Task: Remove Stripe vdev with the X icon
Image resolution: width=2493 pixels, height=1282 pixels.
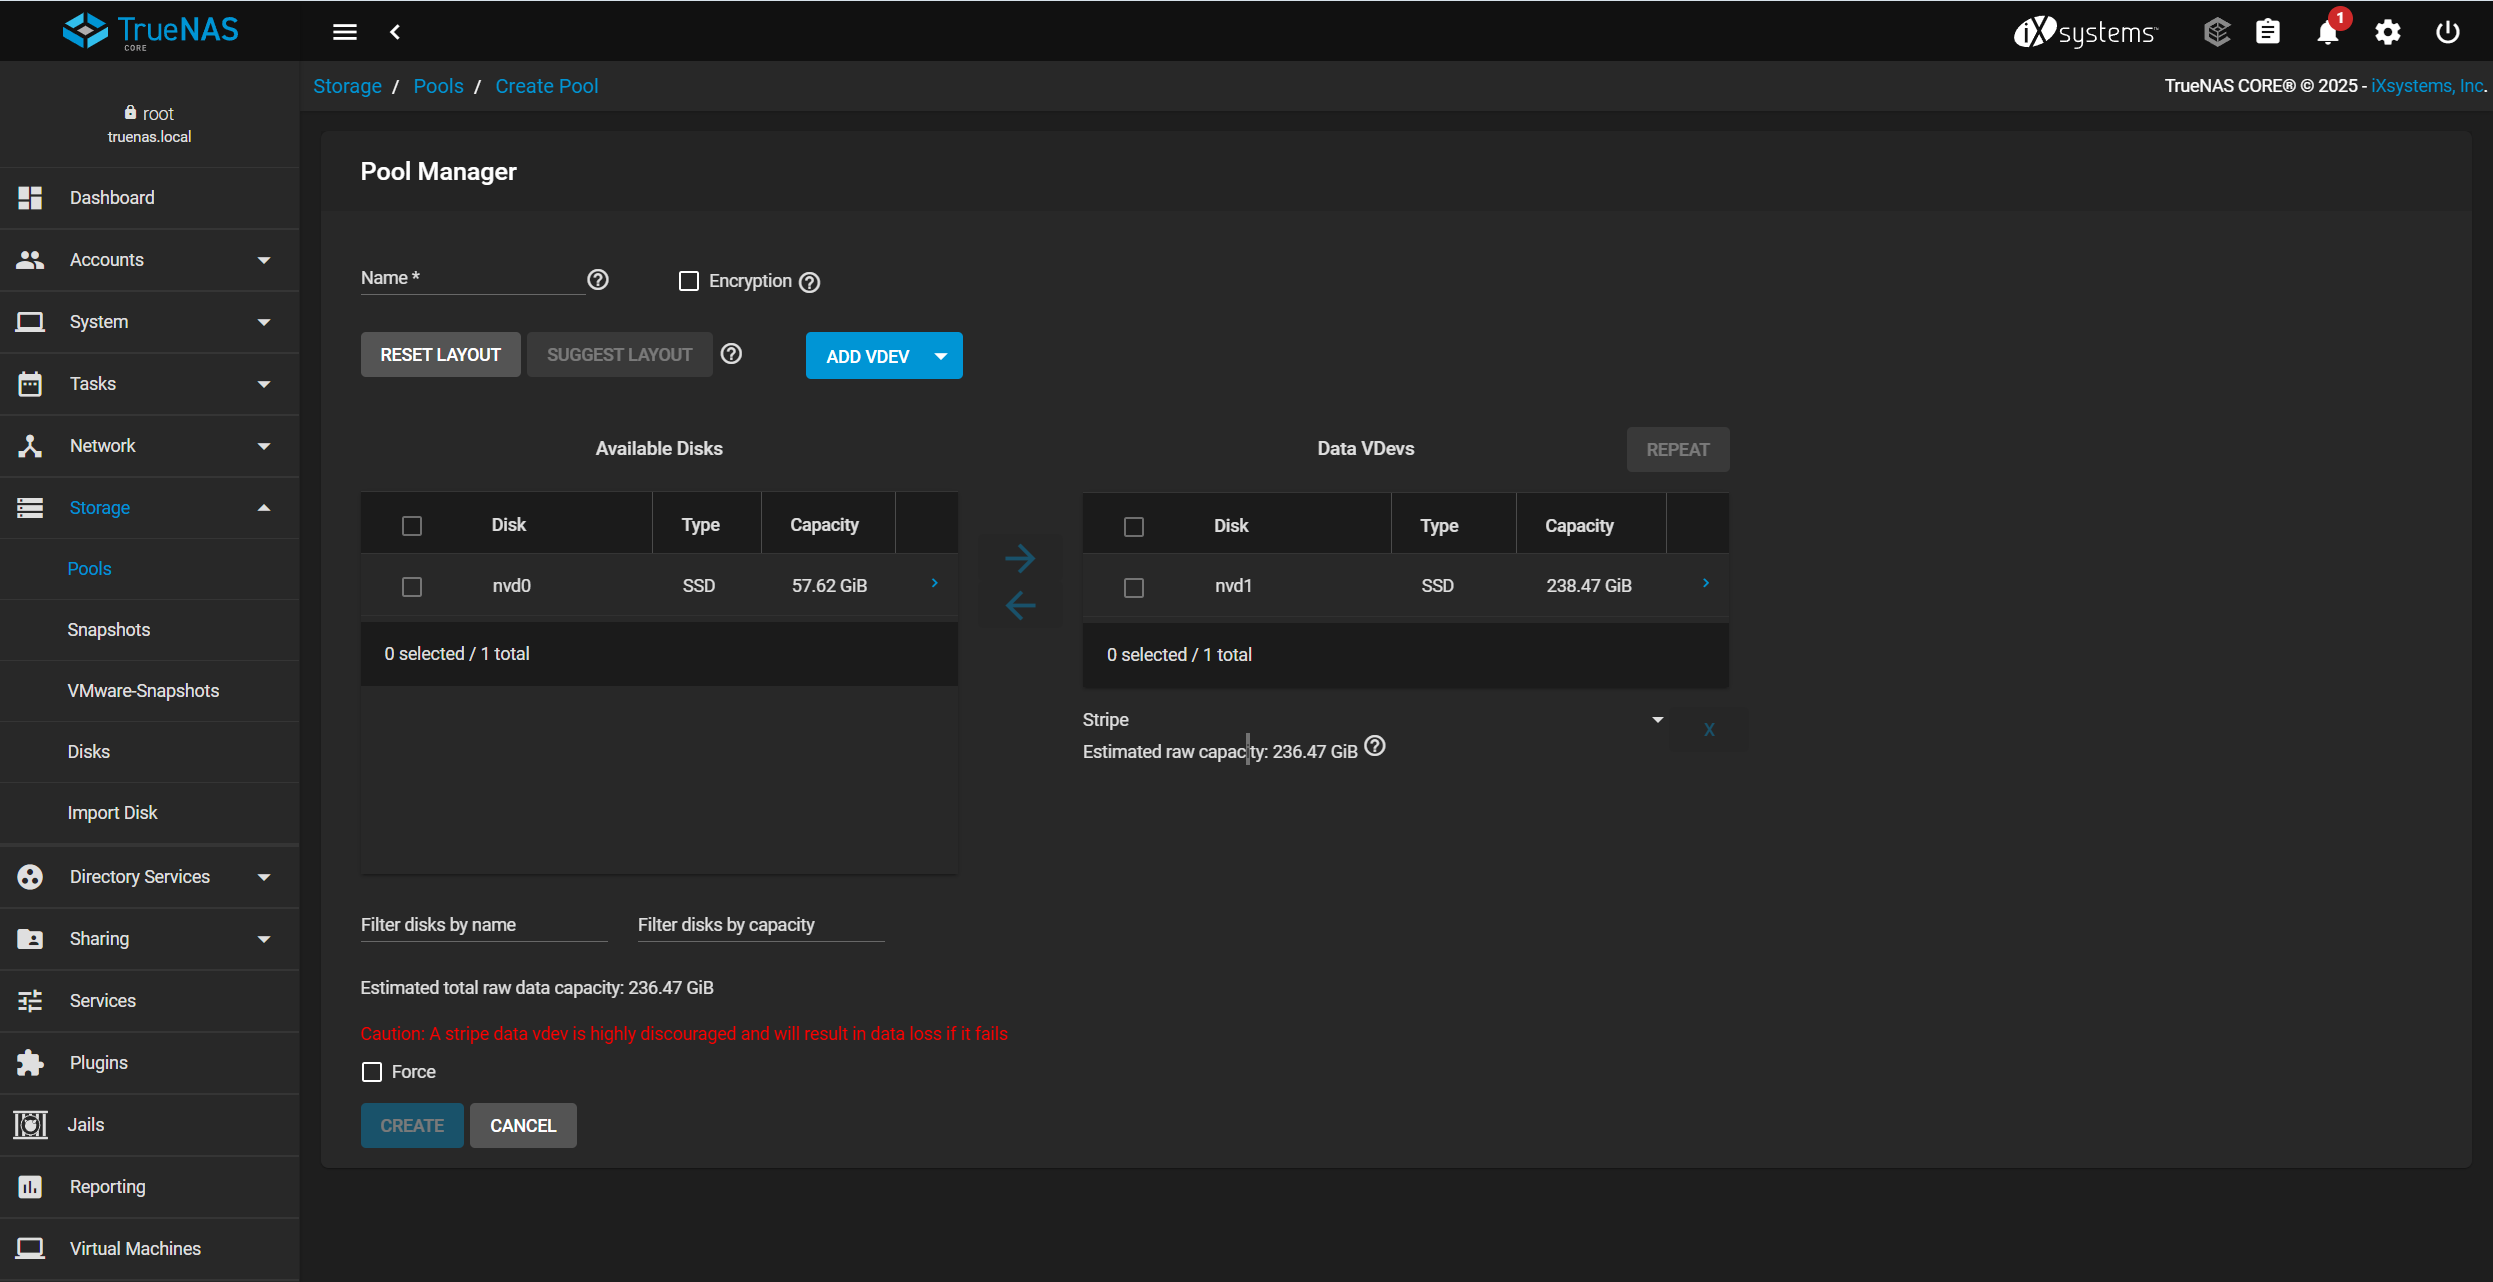Action: click(x=1709, y=730)
